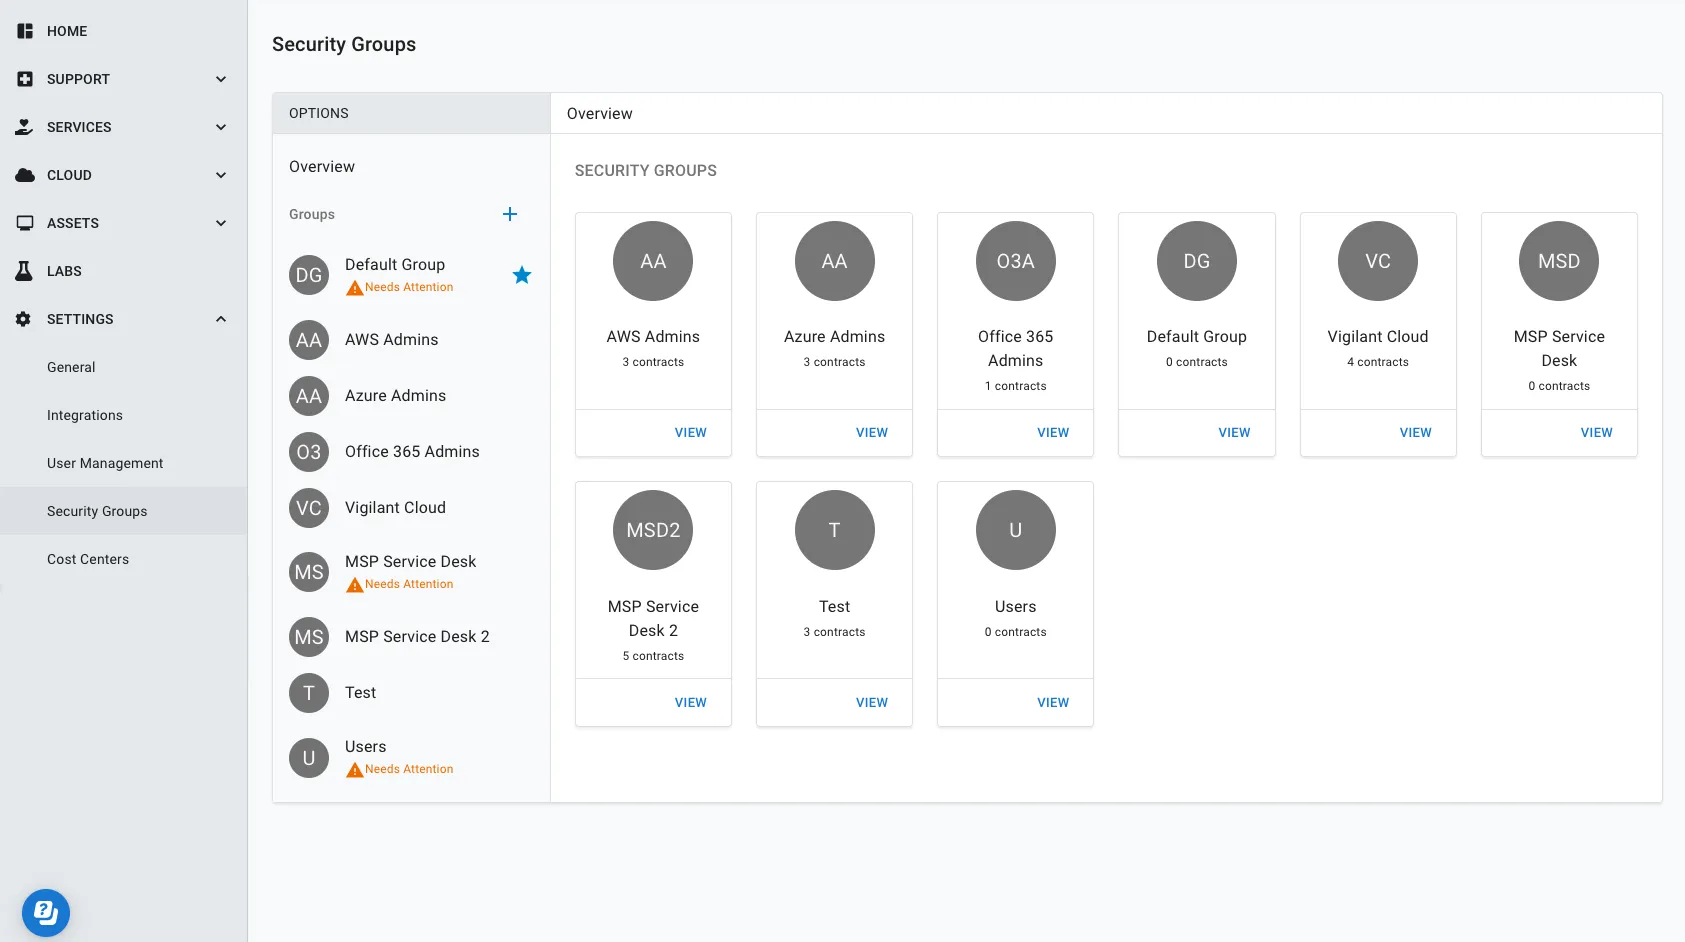This screenshot has width=1685, height=942.
Task: View the Azure Admins group card
Action: [x=872, y=433]
